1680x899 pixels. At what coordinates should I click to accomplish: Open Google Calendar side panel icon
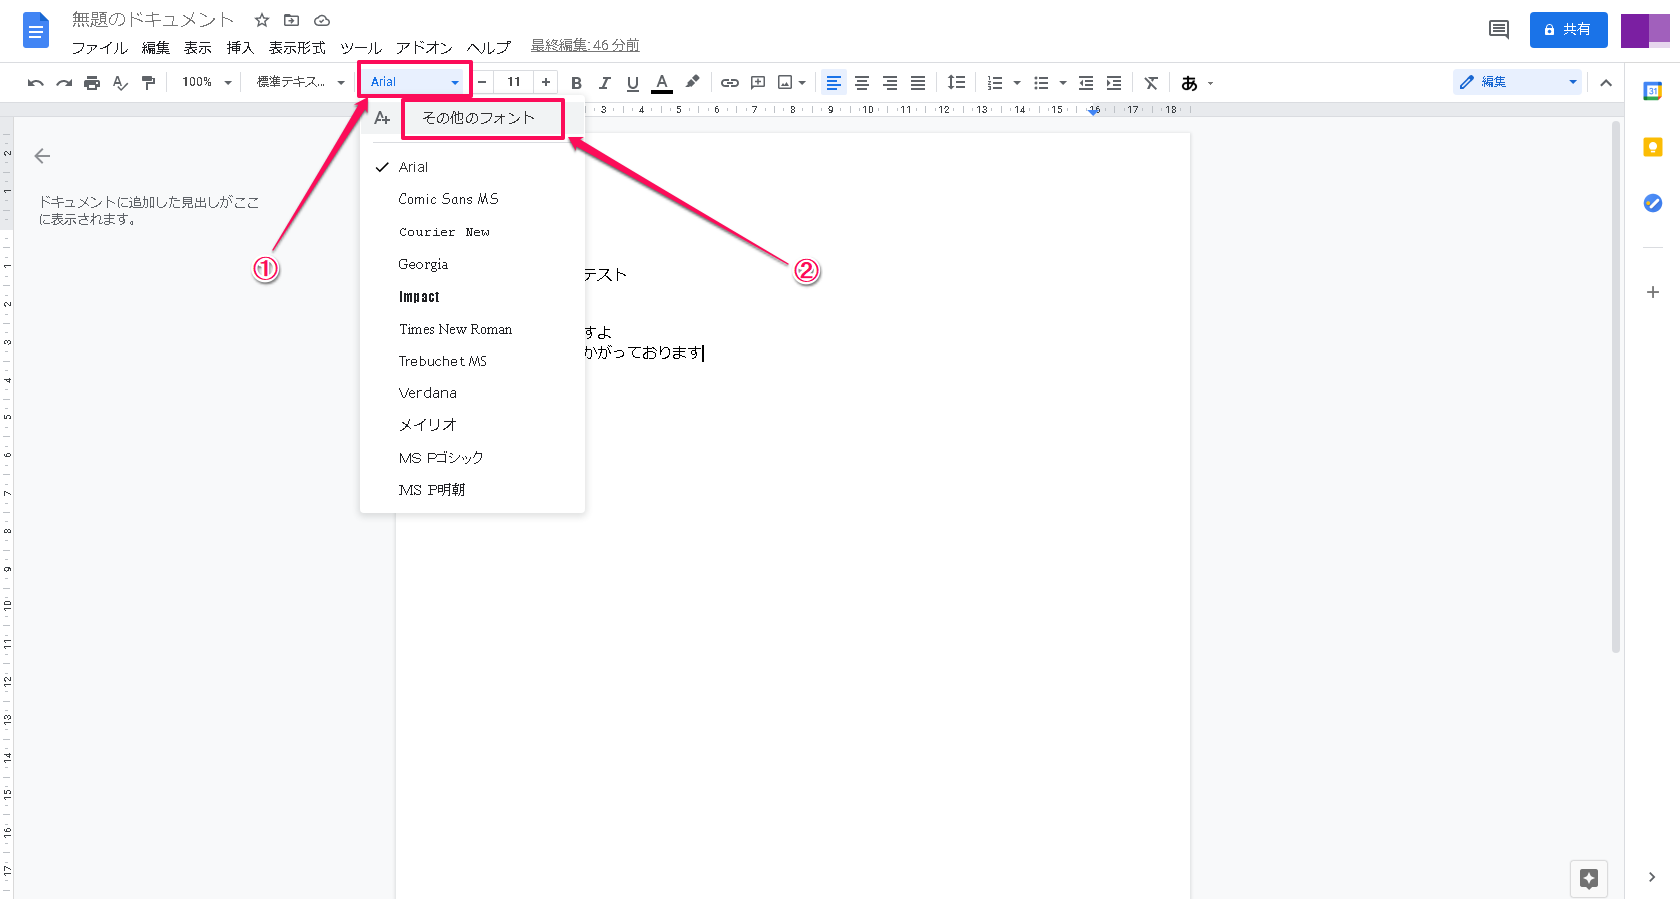(1653, 91)
